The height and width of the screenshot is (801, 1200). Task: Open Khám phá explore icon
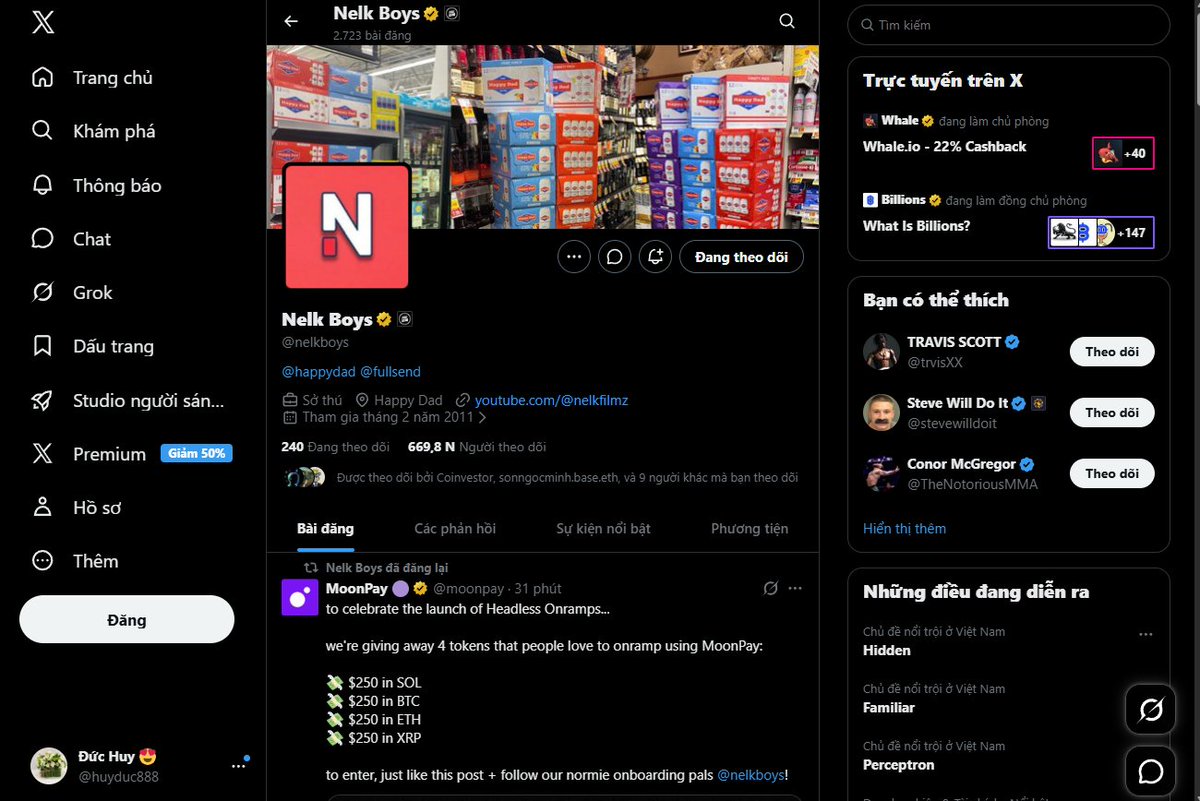click(x=42, y=131)
